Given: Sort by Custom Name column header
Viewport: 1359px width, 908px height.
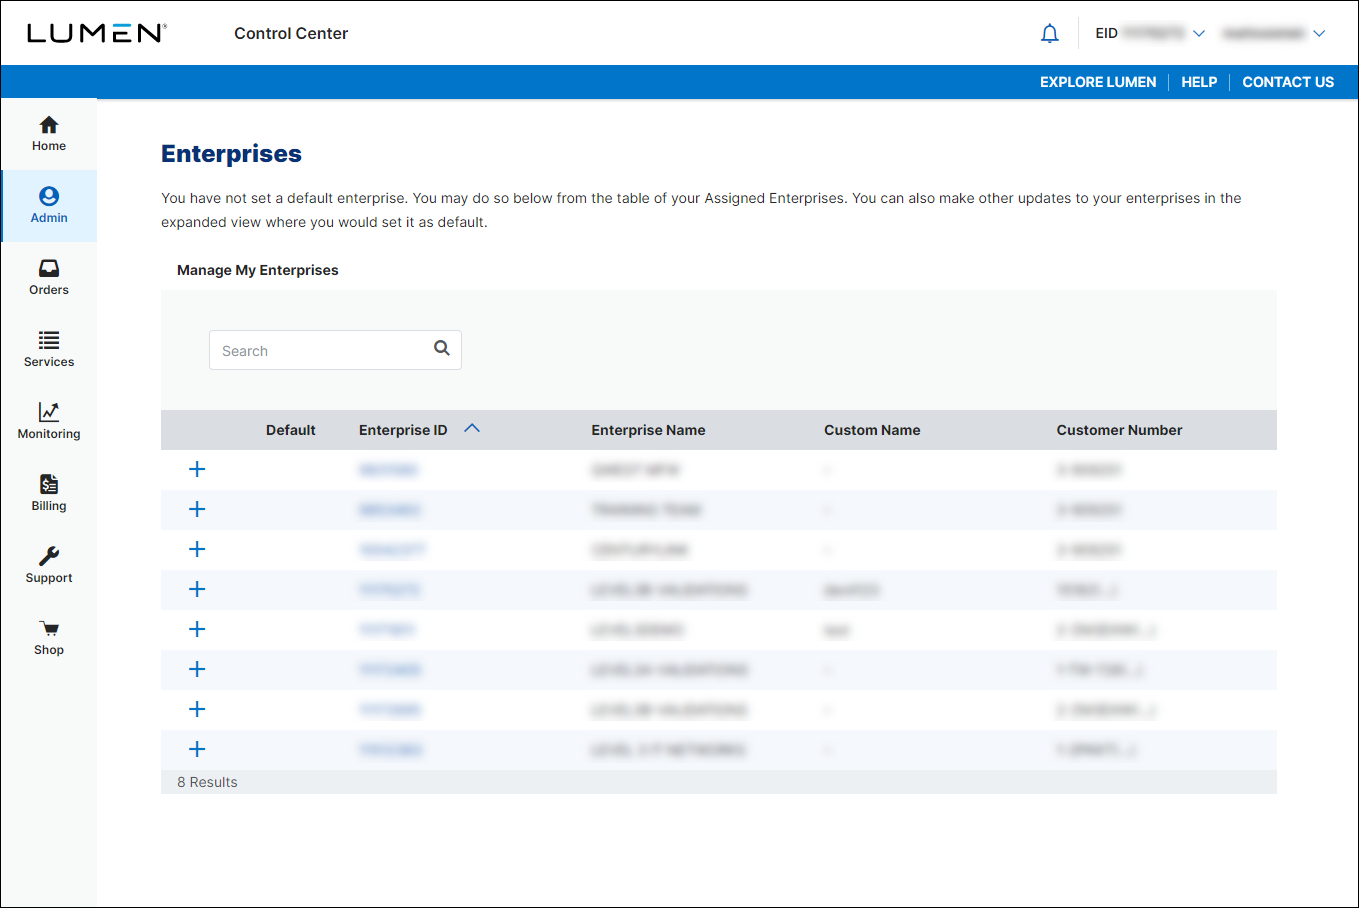Looking at the screenshot, I should point(872,430).
